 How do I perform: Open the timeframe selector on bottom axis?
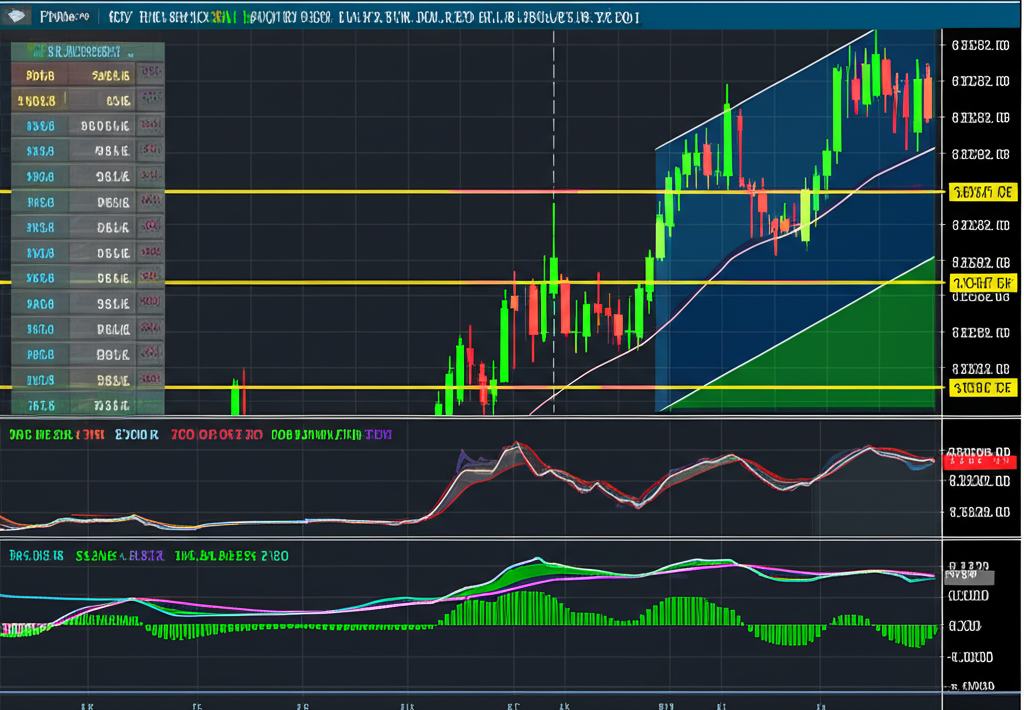(x=88, y=703)
